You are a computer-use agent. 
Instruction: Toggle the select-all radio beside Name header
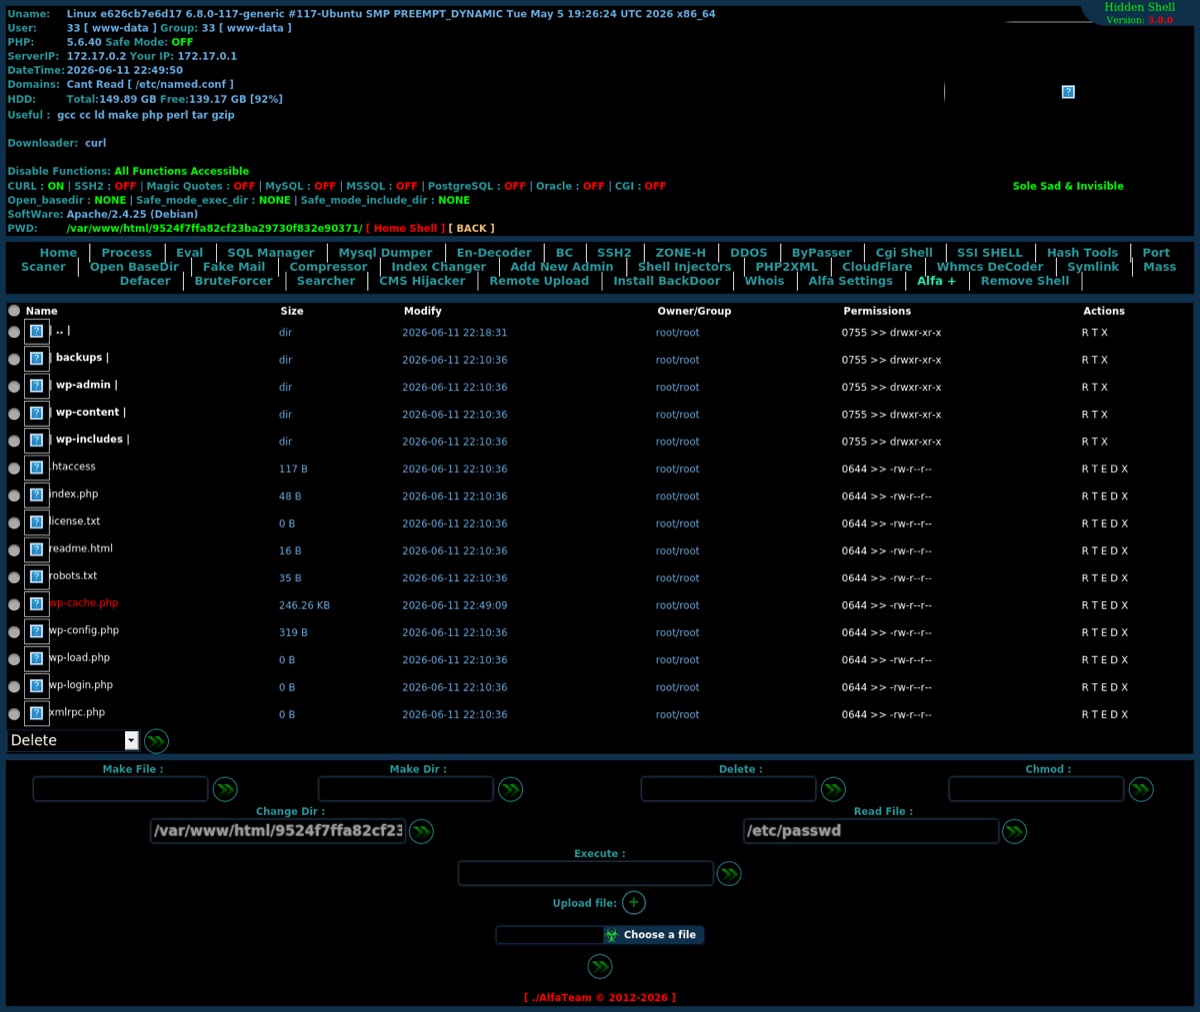[x=14, y=311]
